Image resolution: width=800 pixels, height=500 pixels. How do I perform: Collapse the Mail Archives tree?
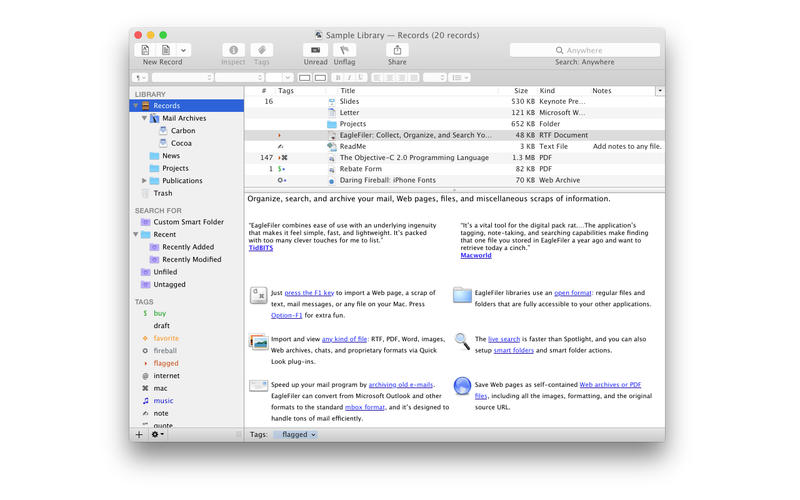coord(144,118)
